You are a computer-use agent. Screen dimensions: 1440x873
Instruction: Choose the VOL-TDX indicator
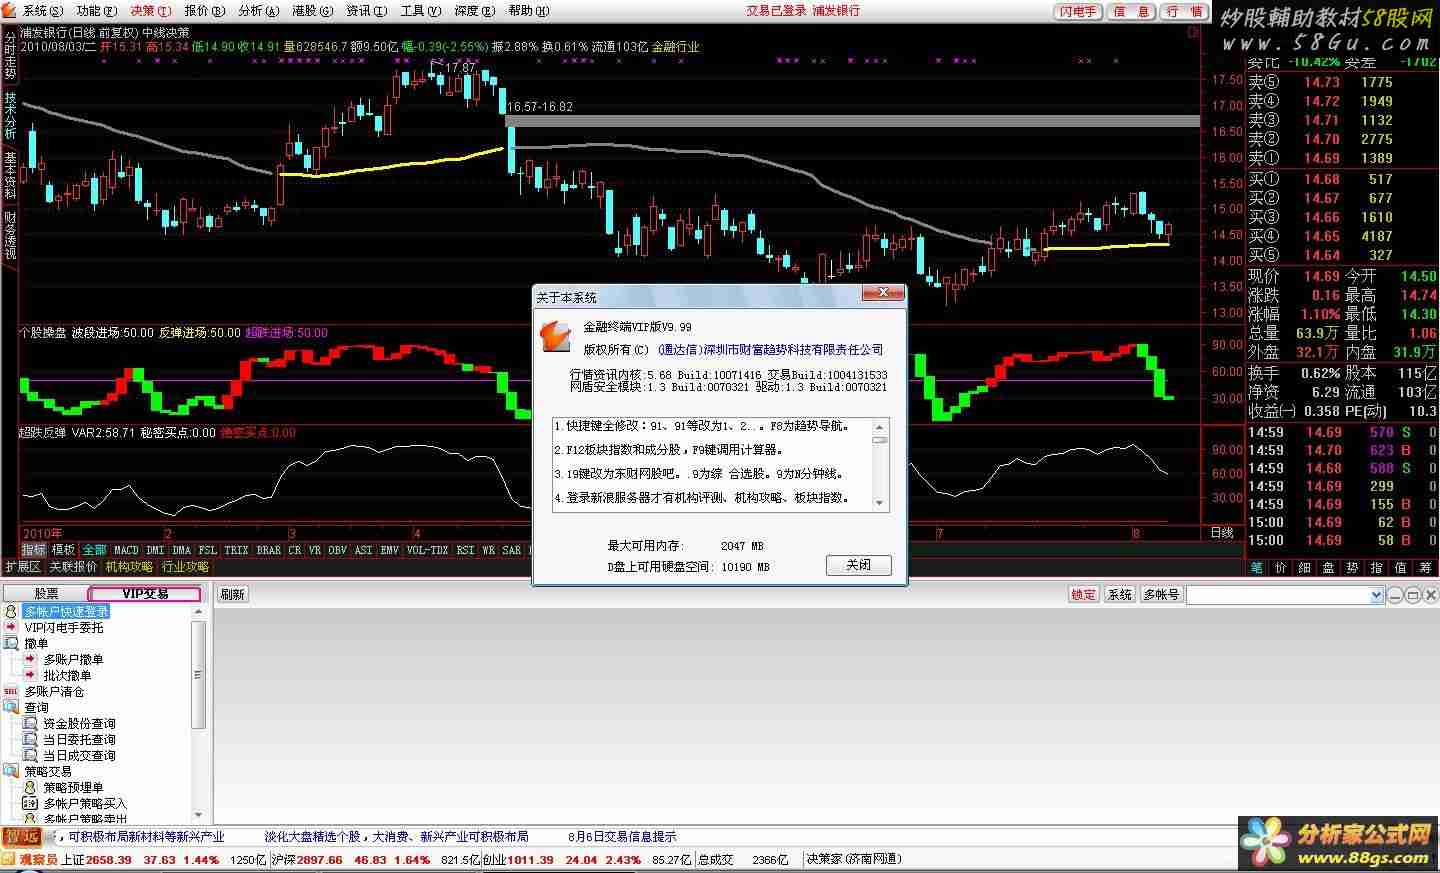427,550
